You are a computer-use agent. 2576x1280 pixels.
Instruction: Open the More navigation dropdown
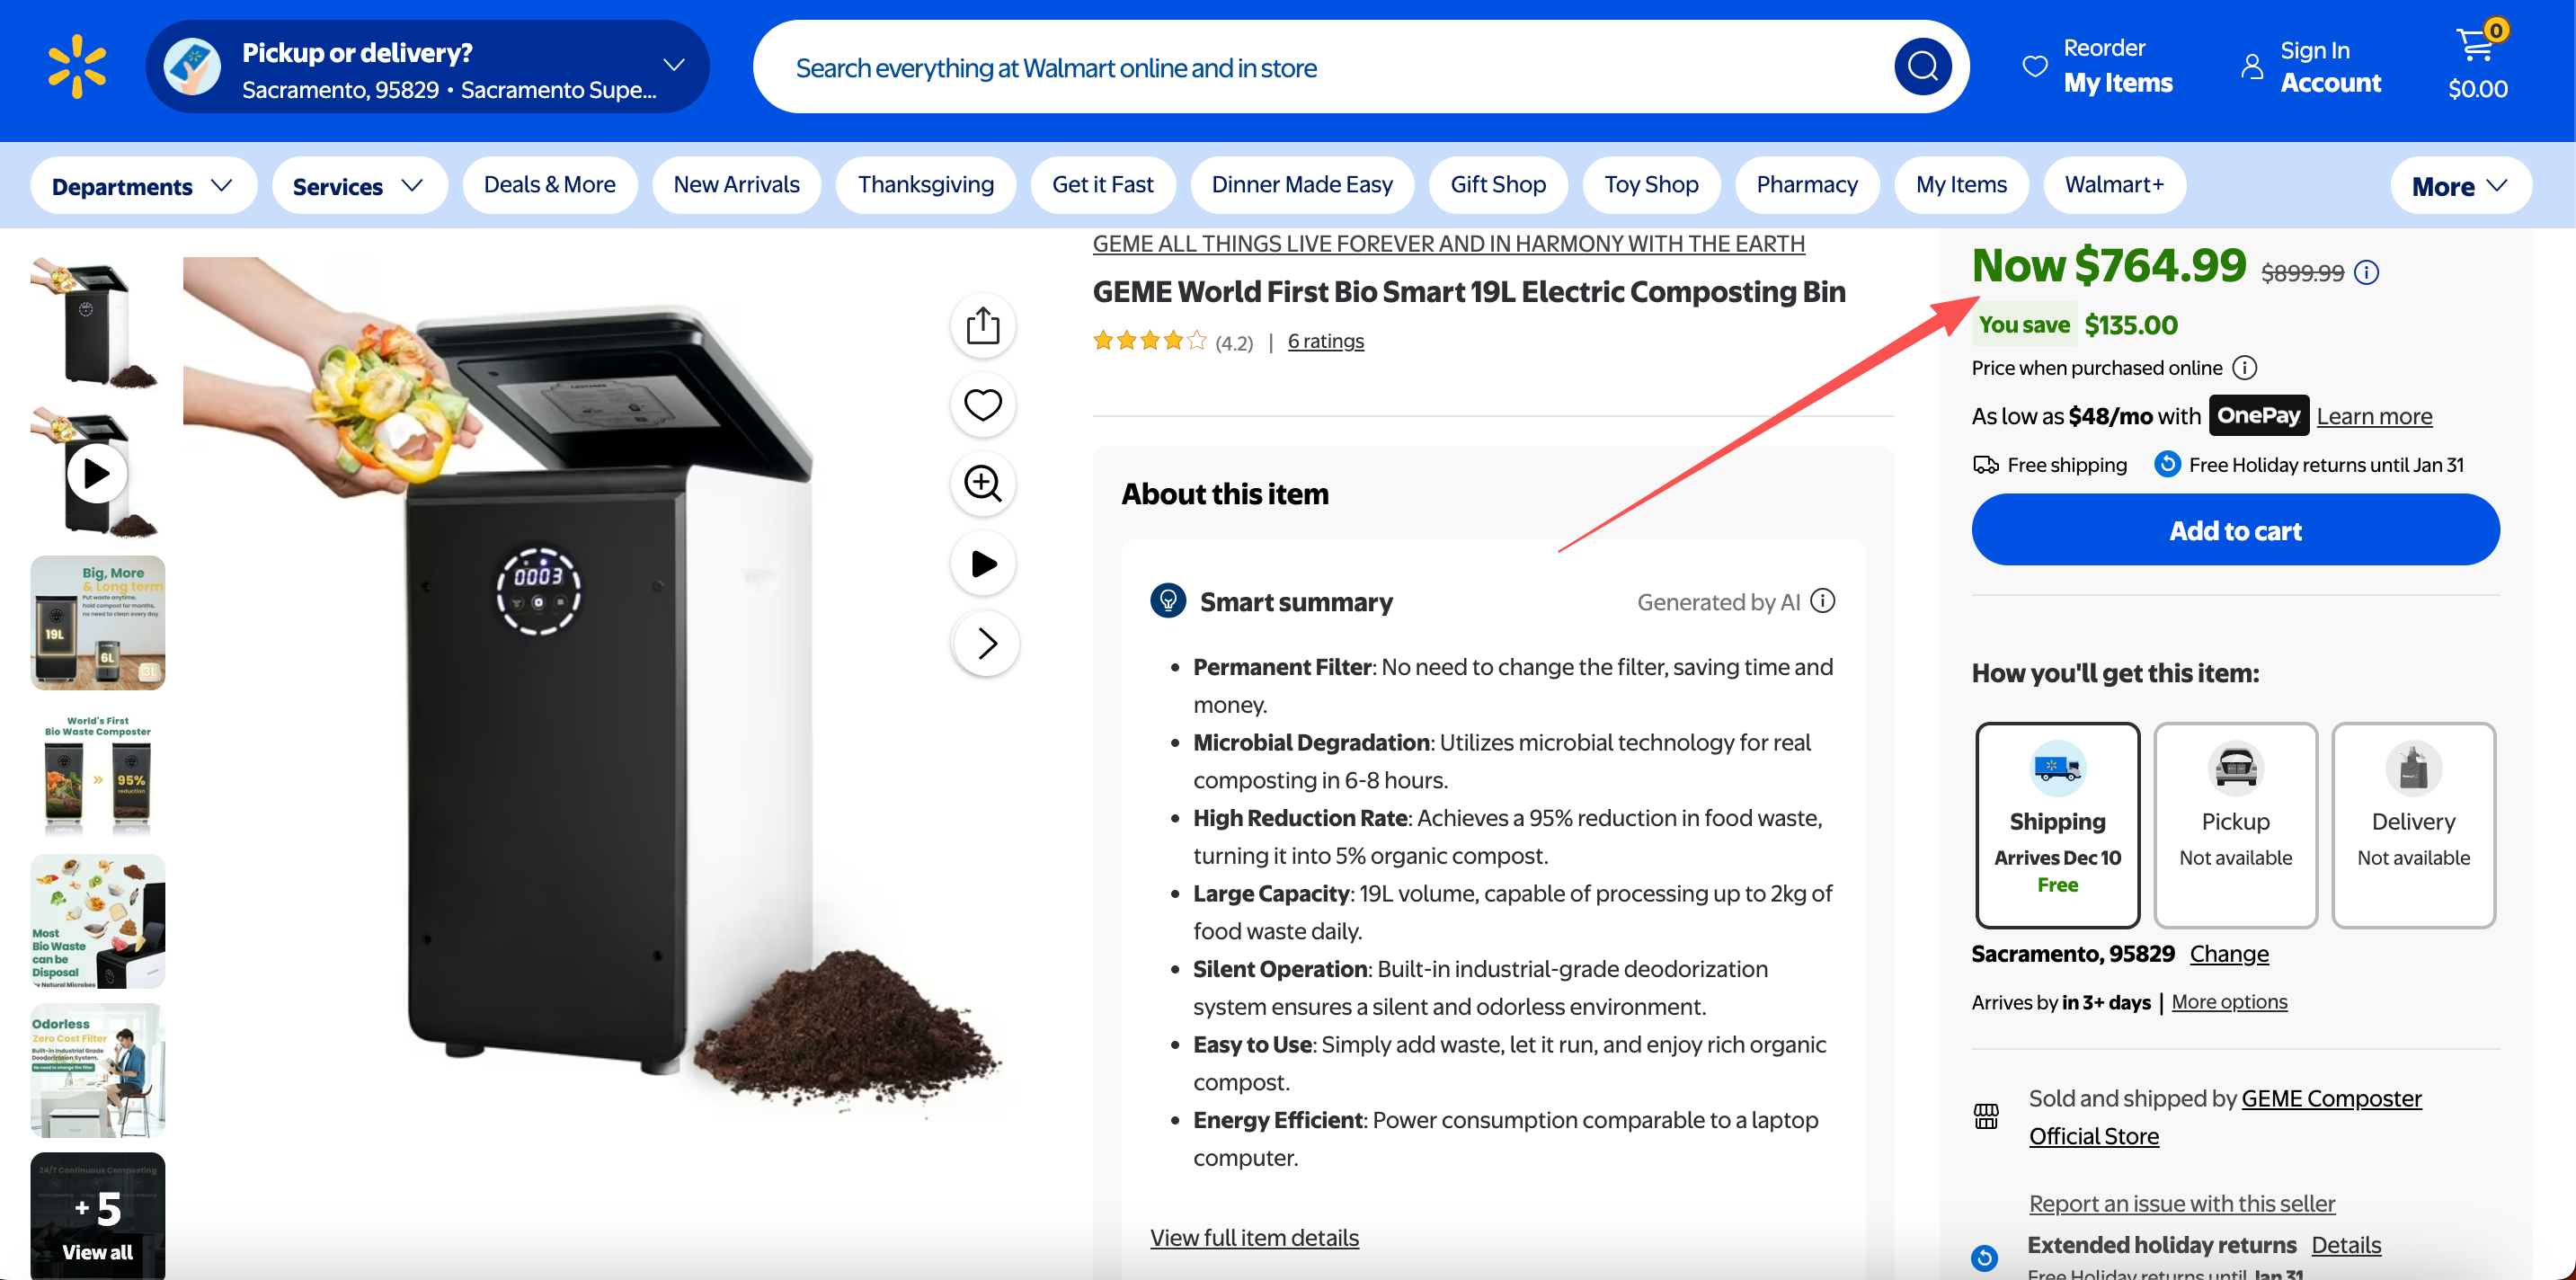click(2459, 186)
